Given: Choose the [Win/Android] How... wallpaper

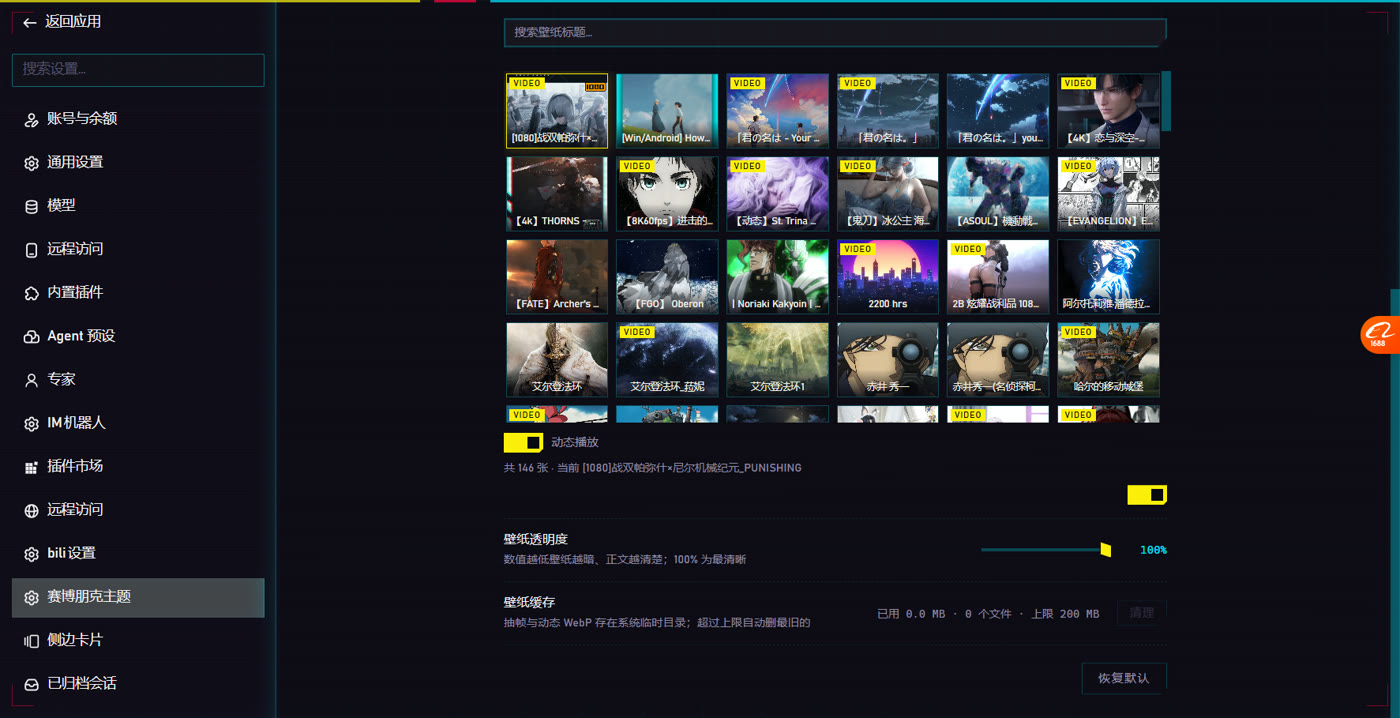Looking at the screenshot, I should click(667, 111).
